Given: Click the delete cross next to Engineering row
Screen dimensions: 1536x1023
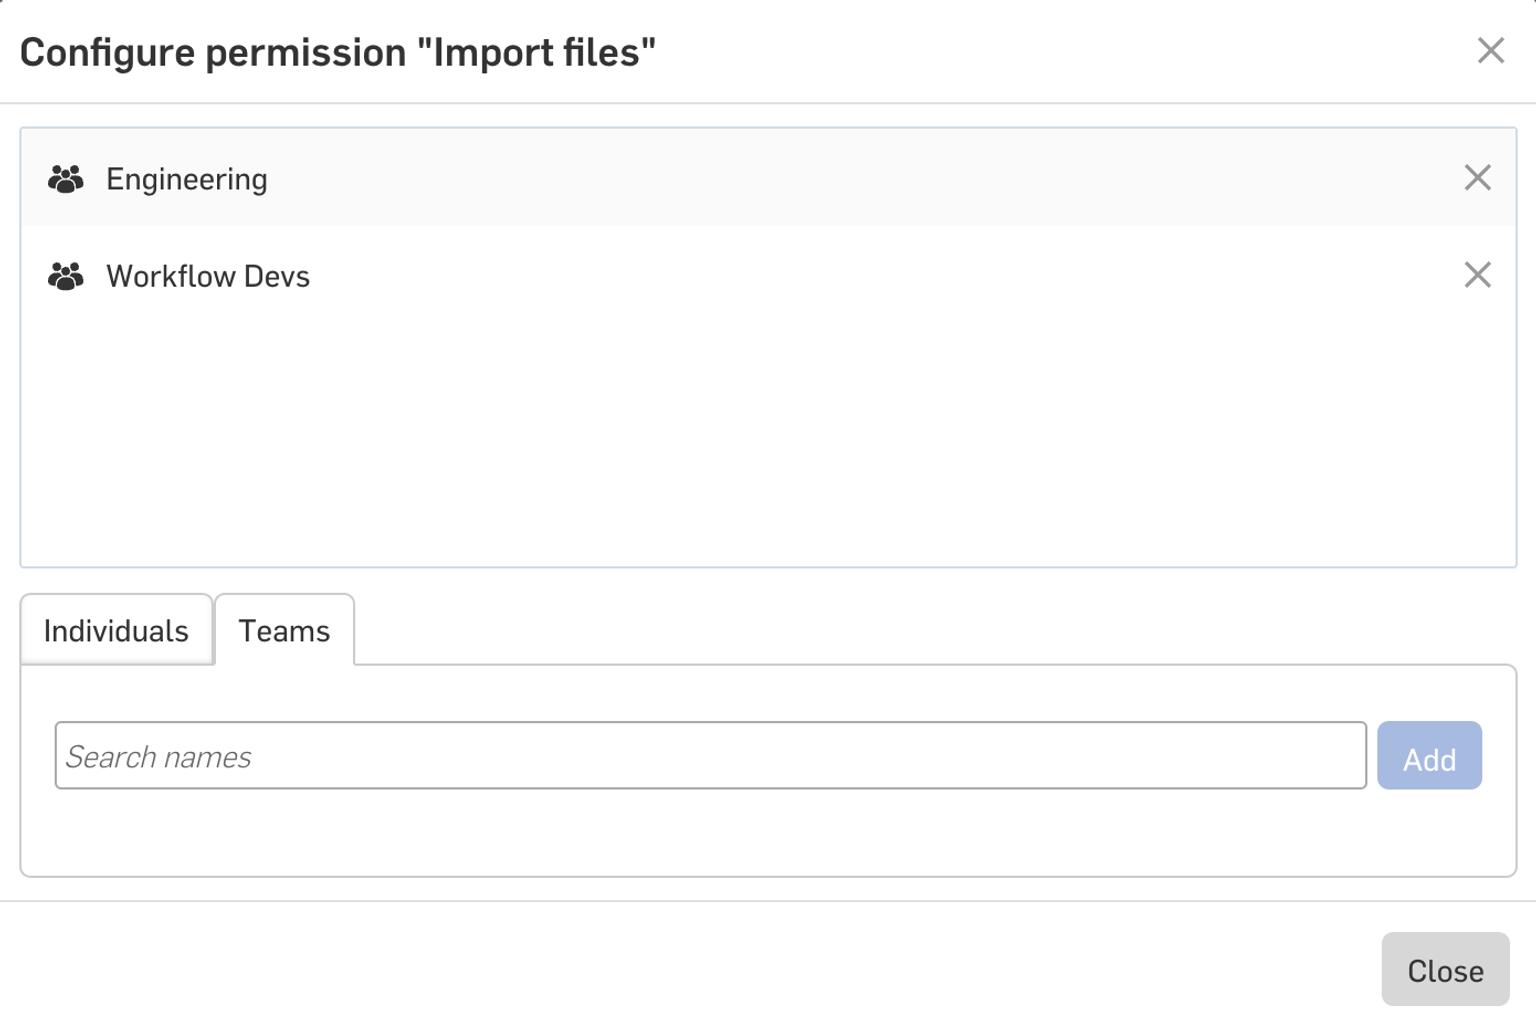Looking at the screenshot, I should pos(1478,178).
